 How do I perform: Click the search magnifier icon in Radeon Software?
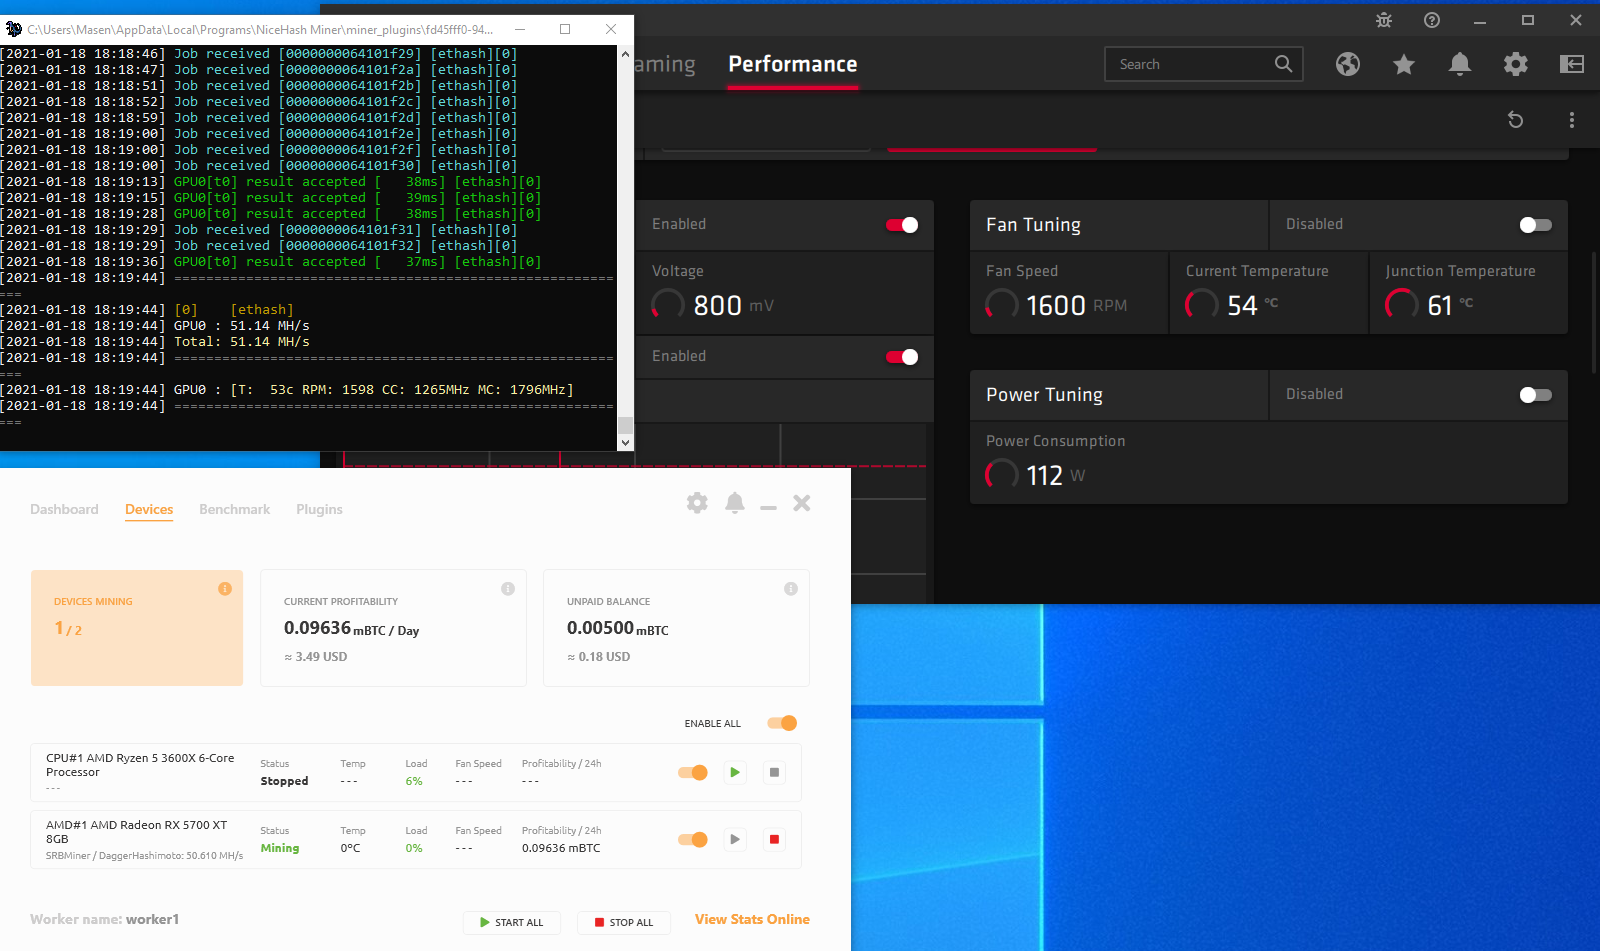(1283, 64)
